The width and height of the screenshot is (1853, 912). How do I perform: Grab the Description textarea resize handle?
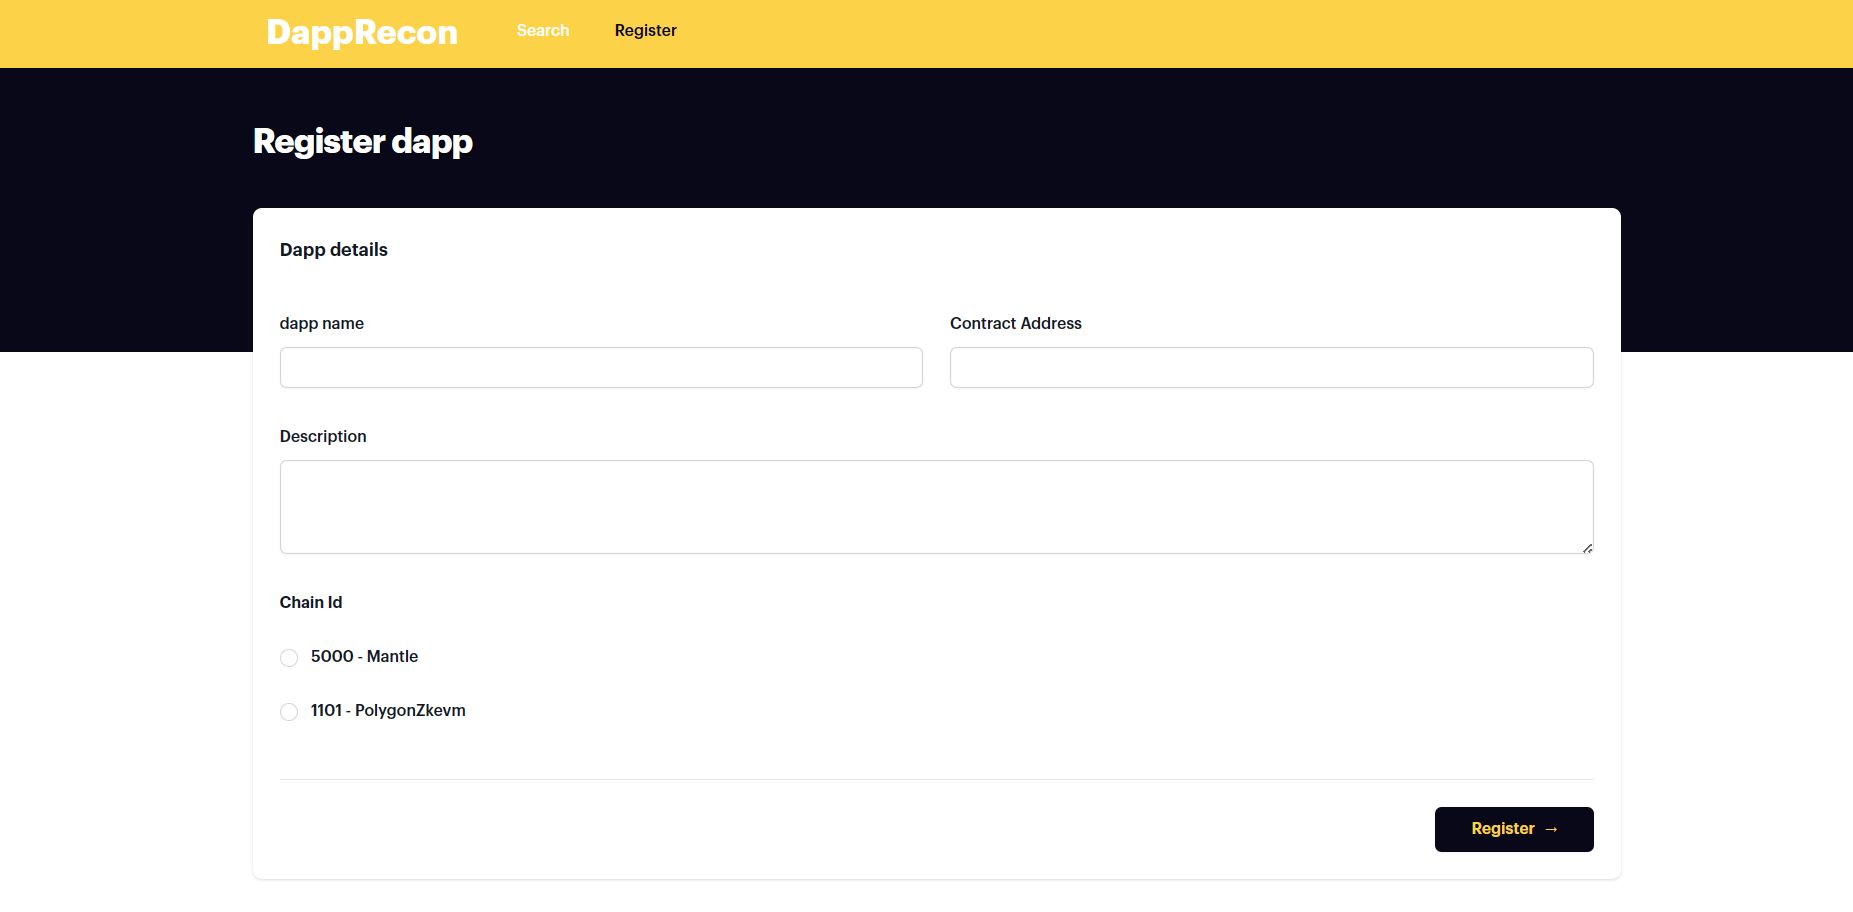coord(1587,547)
